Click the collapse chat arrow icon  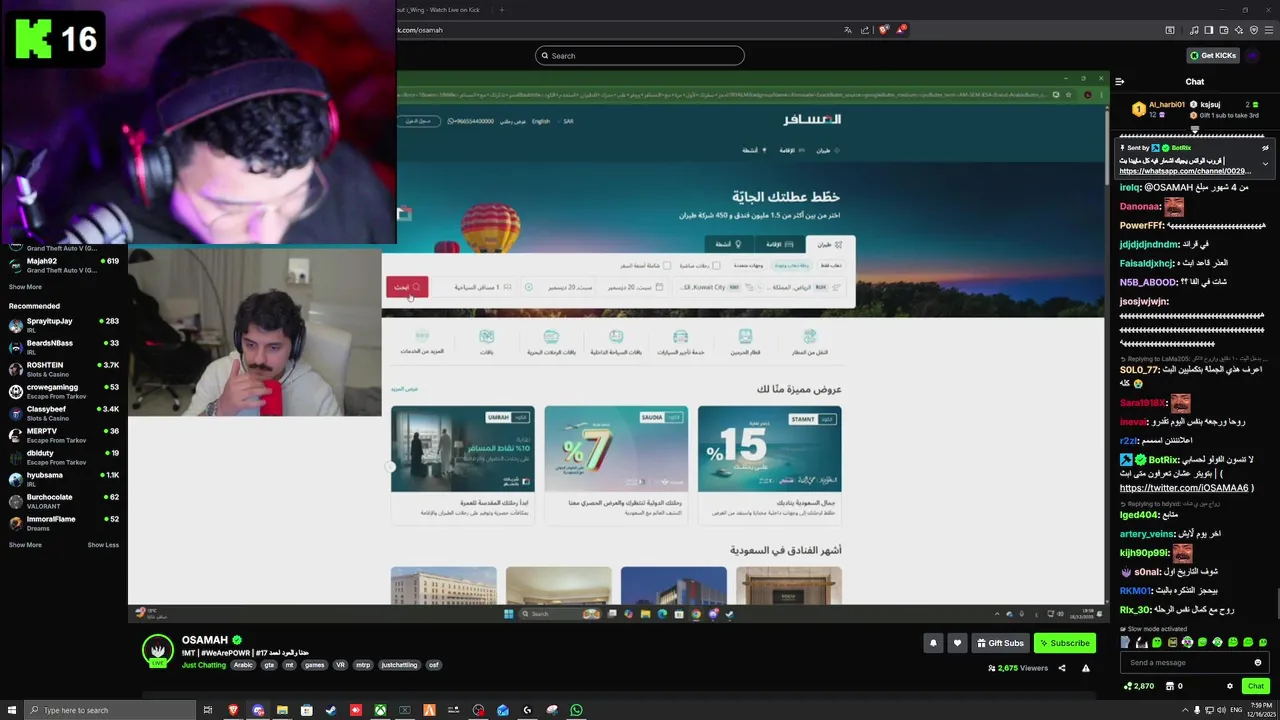click(1119, 81)
